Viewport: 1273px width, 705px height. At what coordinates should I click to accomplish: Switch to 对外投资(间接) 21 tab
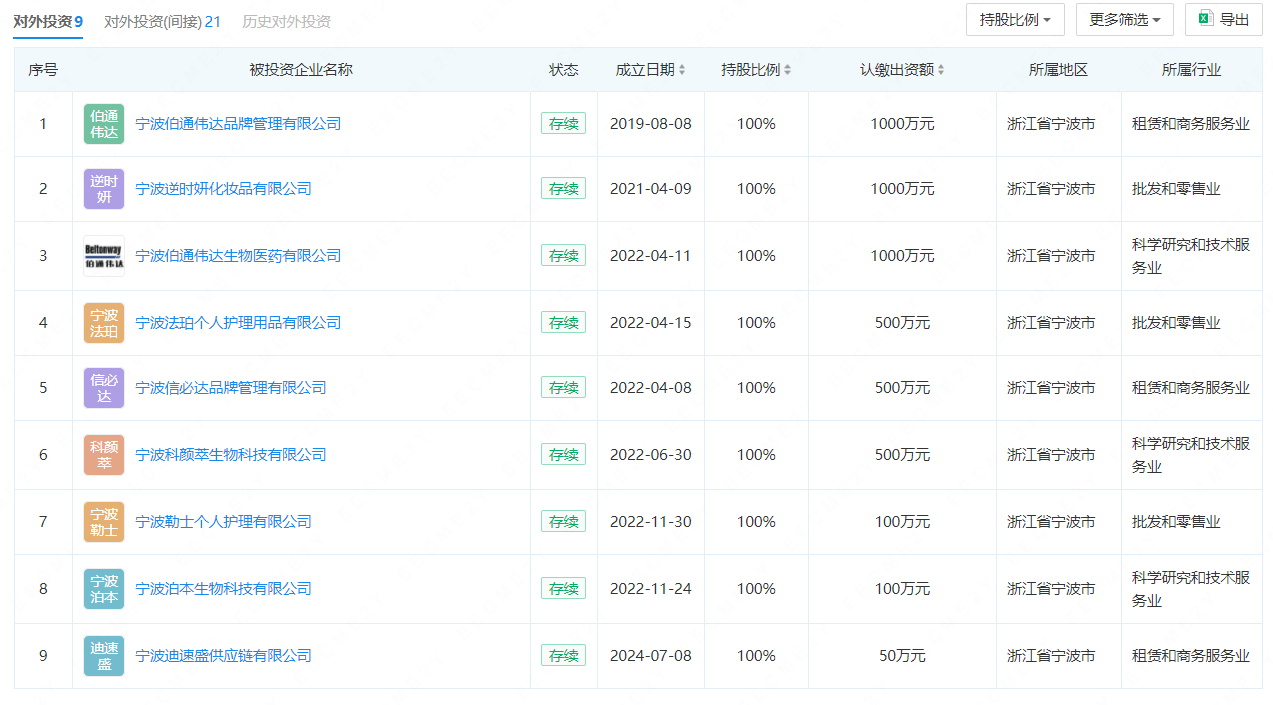162,21
